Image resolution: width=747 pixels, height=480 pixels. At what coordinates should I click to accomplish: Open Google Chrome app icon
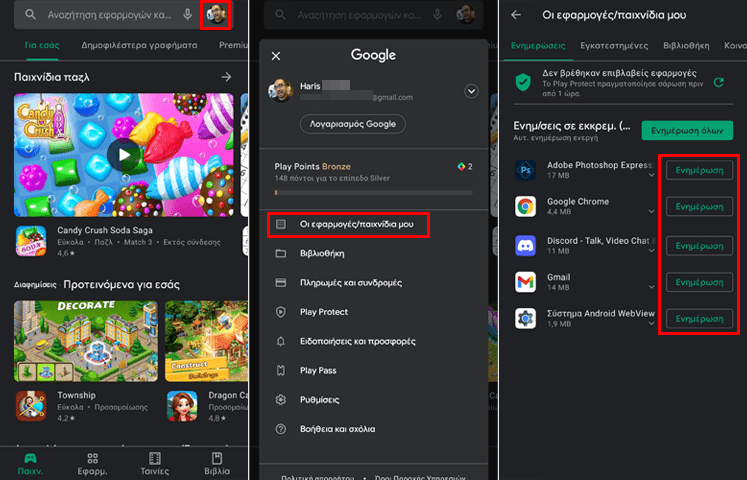pos(525,207)
